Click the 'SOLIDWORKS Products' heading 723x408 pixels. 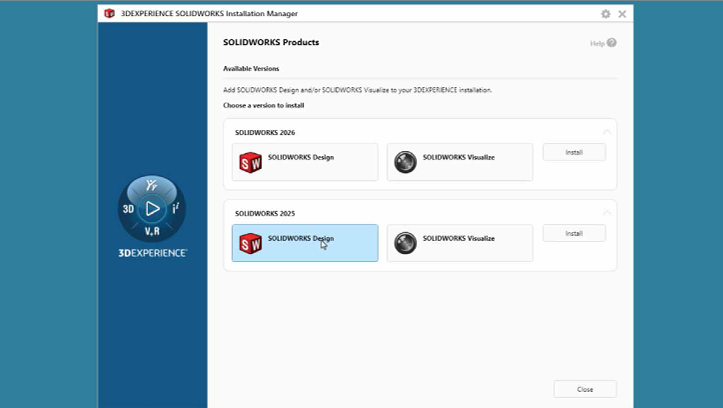click(x=271, y=42)
